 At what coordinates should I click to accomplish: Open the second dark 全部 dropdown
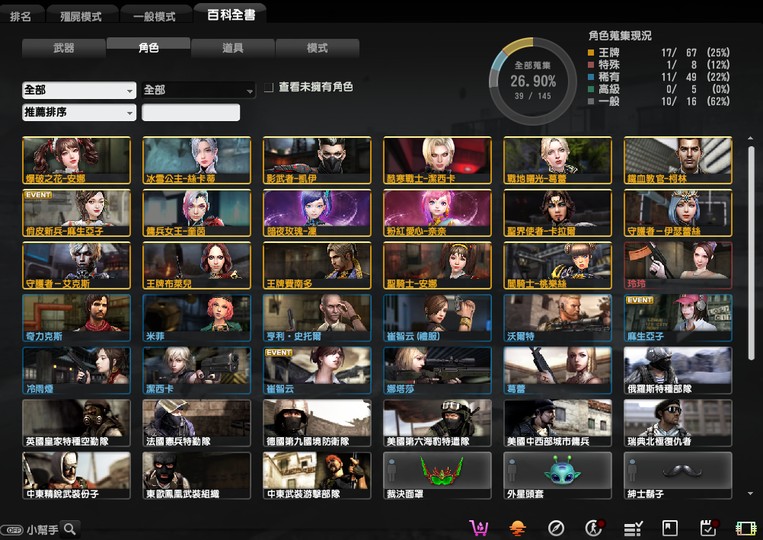198,90
